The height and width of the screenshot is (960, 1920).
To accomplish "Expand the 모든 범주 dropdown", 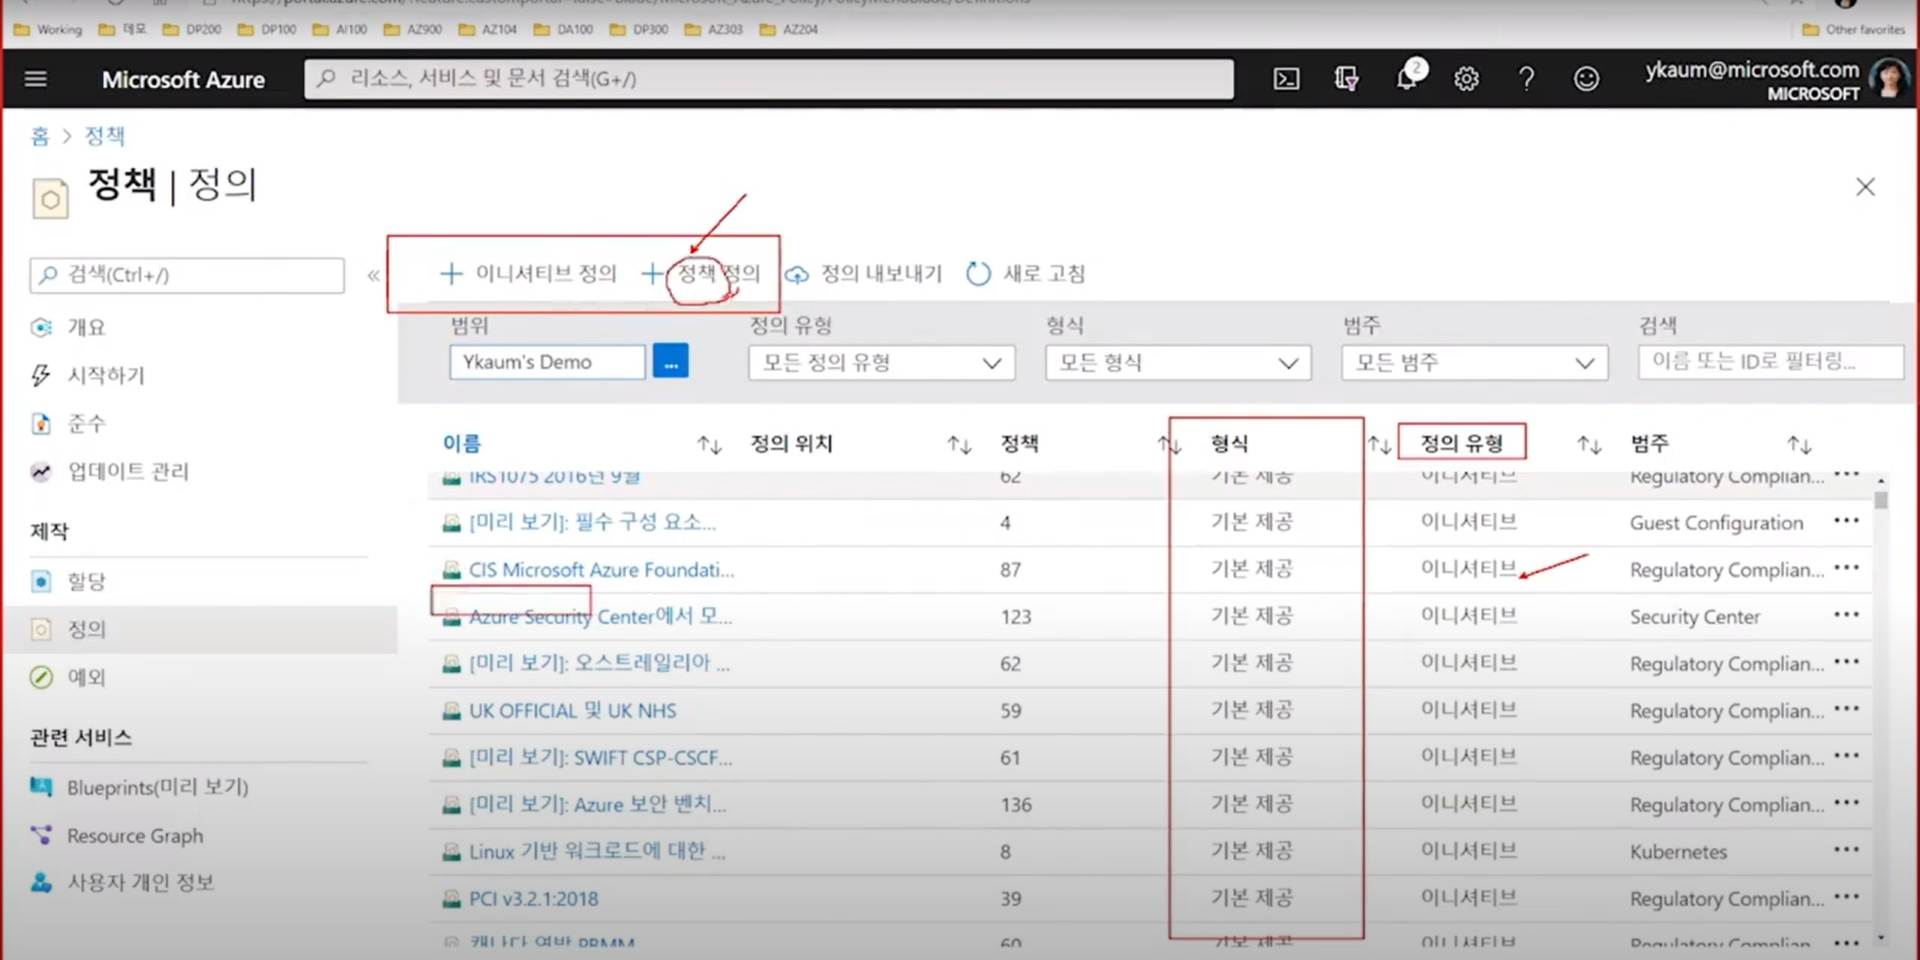I will (1474, 363).
